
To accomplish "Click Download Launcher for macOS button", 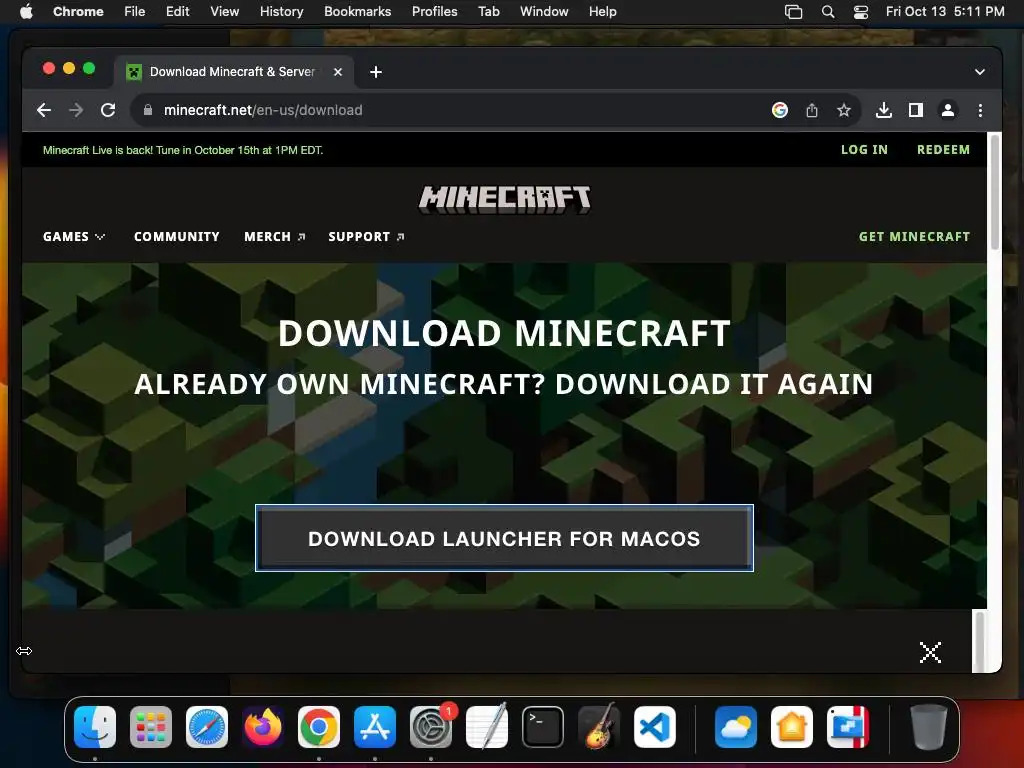I will [504, 538].
